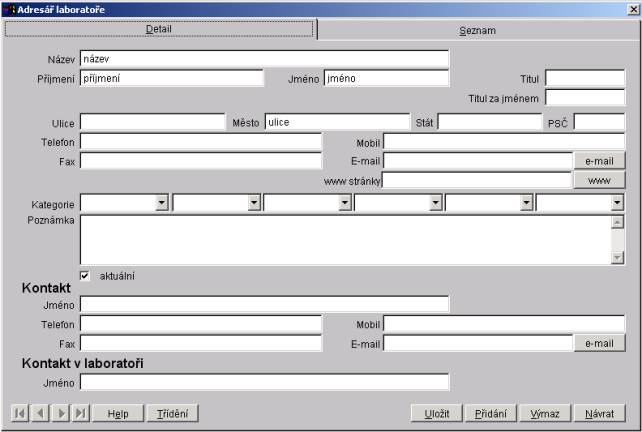Go to next record arrow
The height and width of the screenshot is (432, 642).
tap(60, 413)
